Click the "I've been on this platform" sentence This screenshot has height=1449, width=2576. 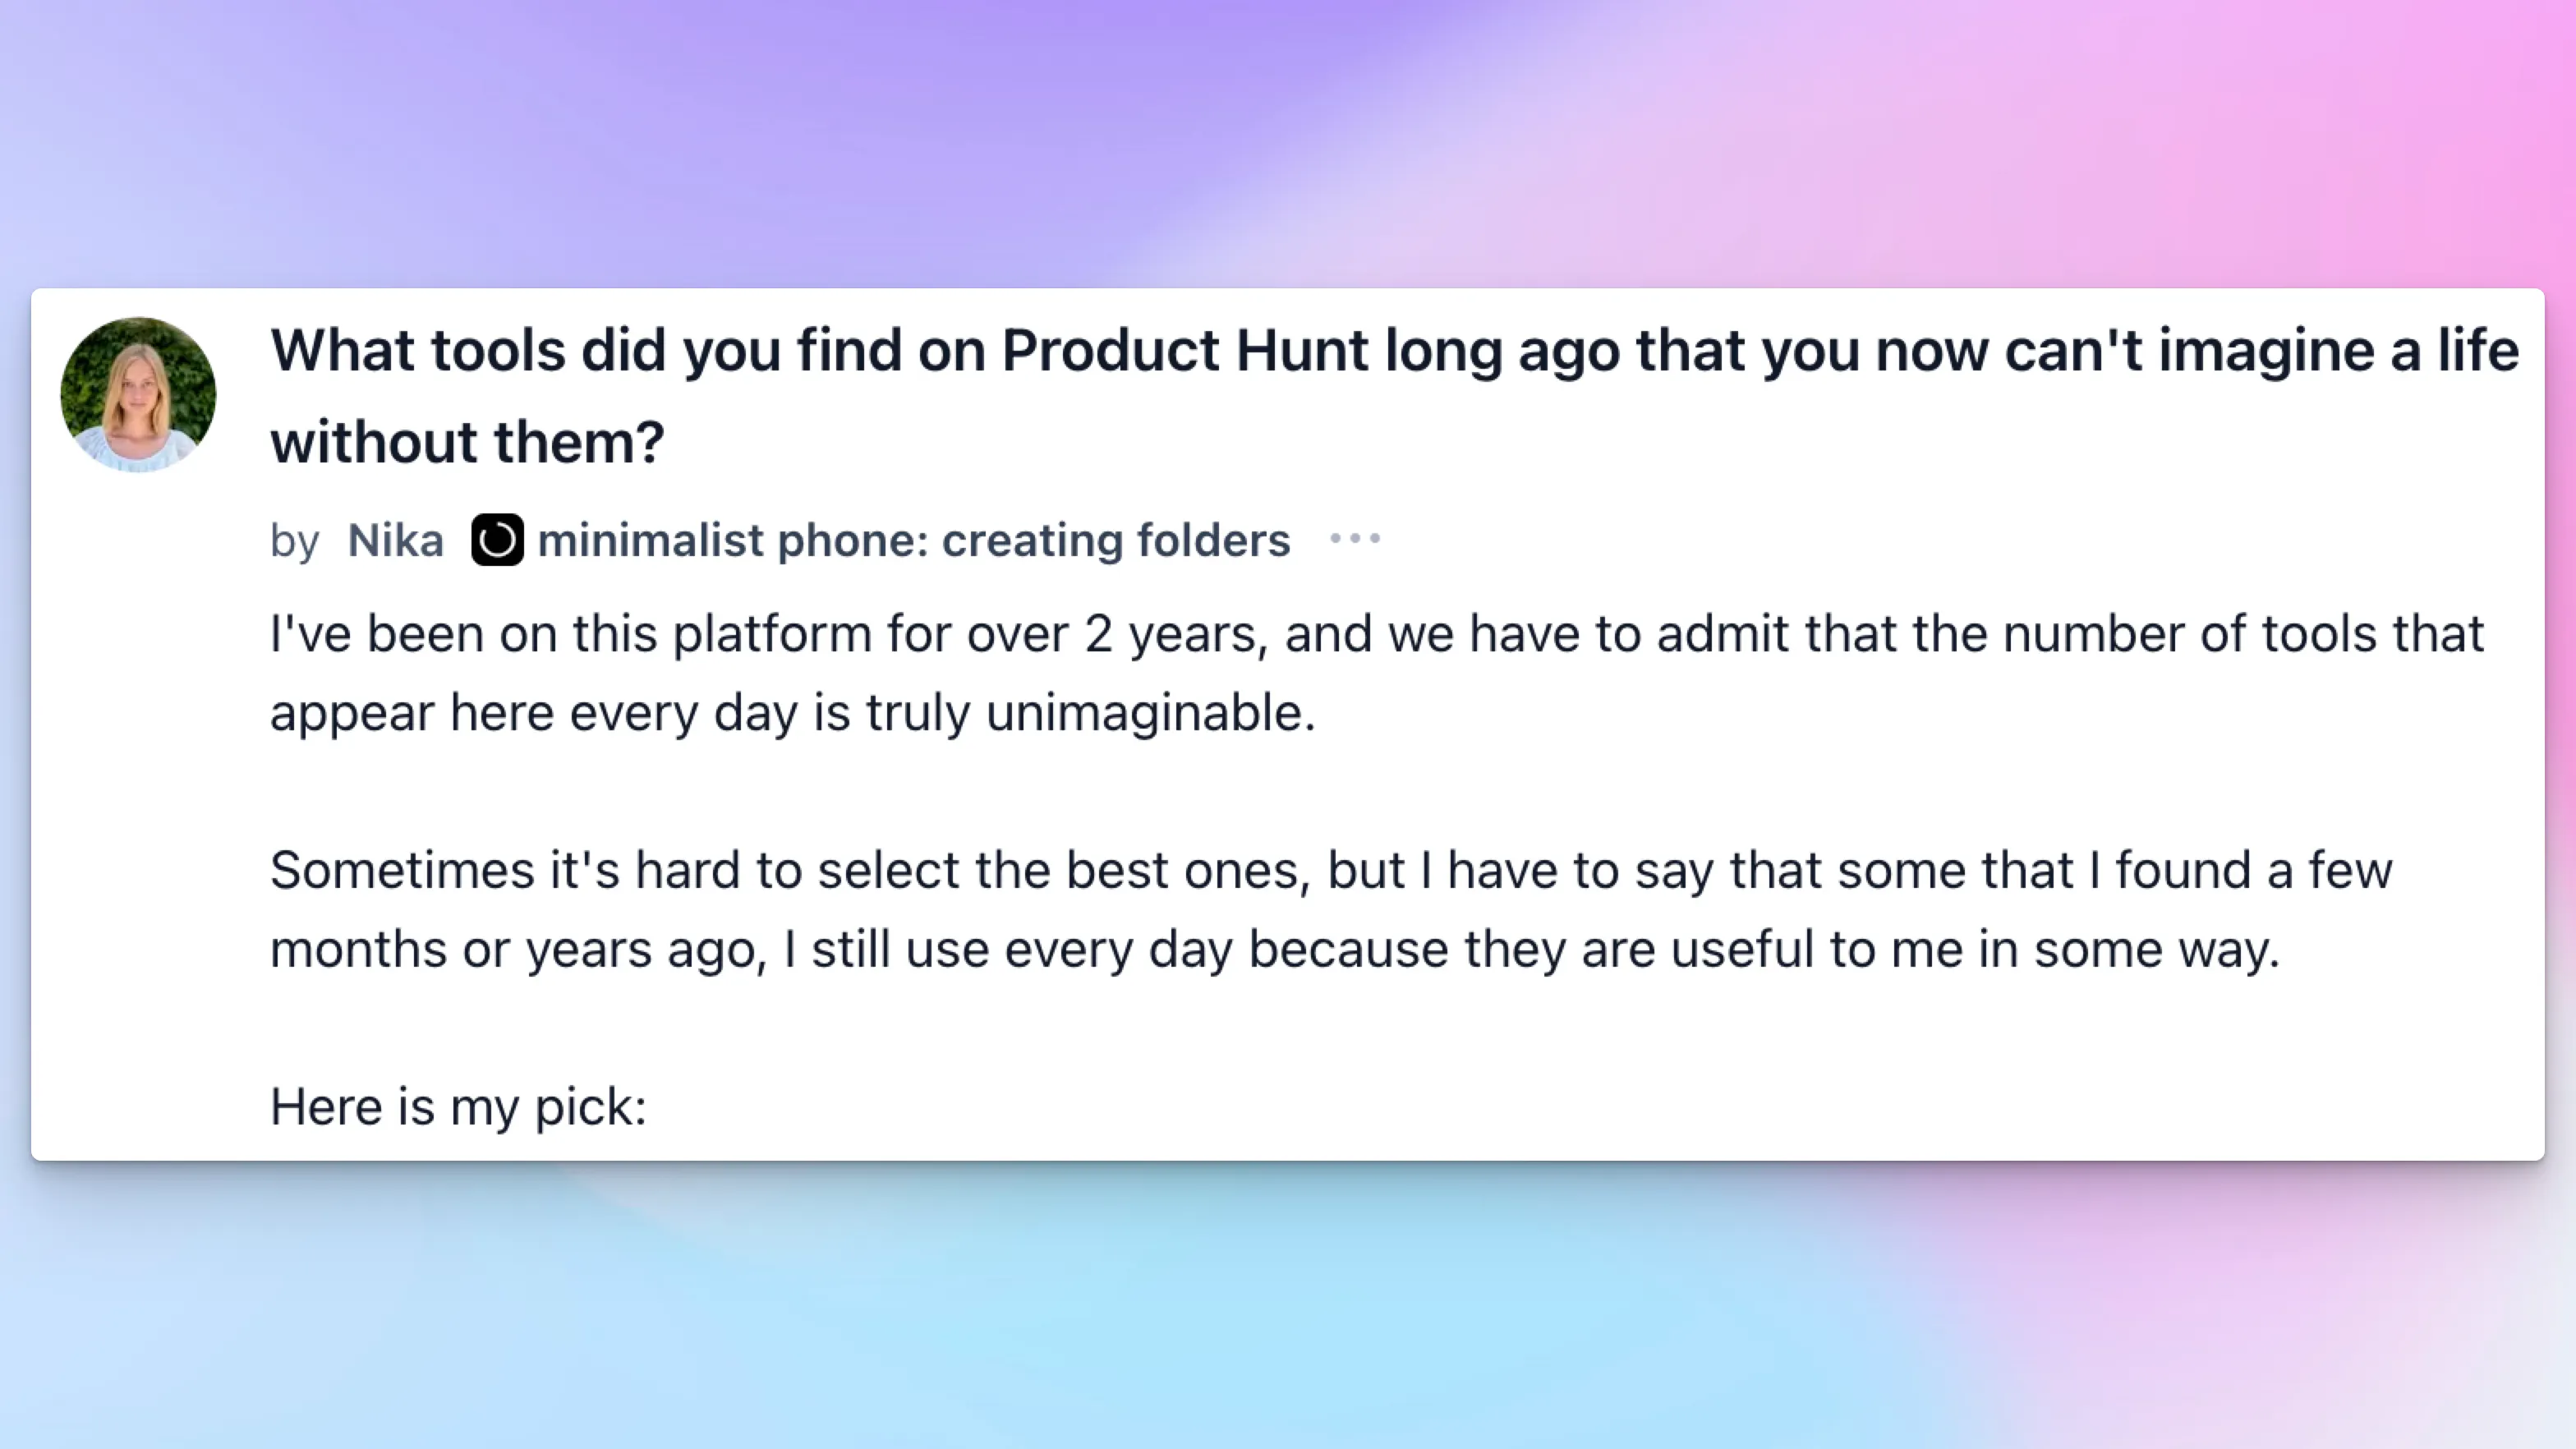1377,673
